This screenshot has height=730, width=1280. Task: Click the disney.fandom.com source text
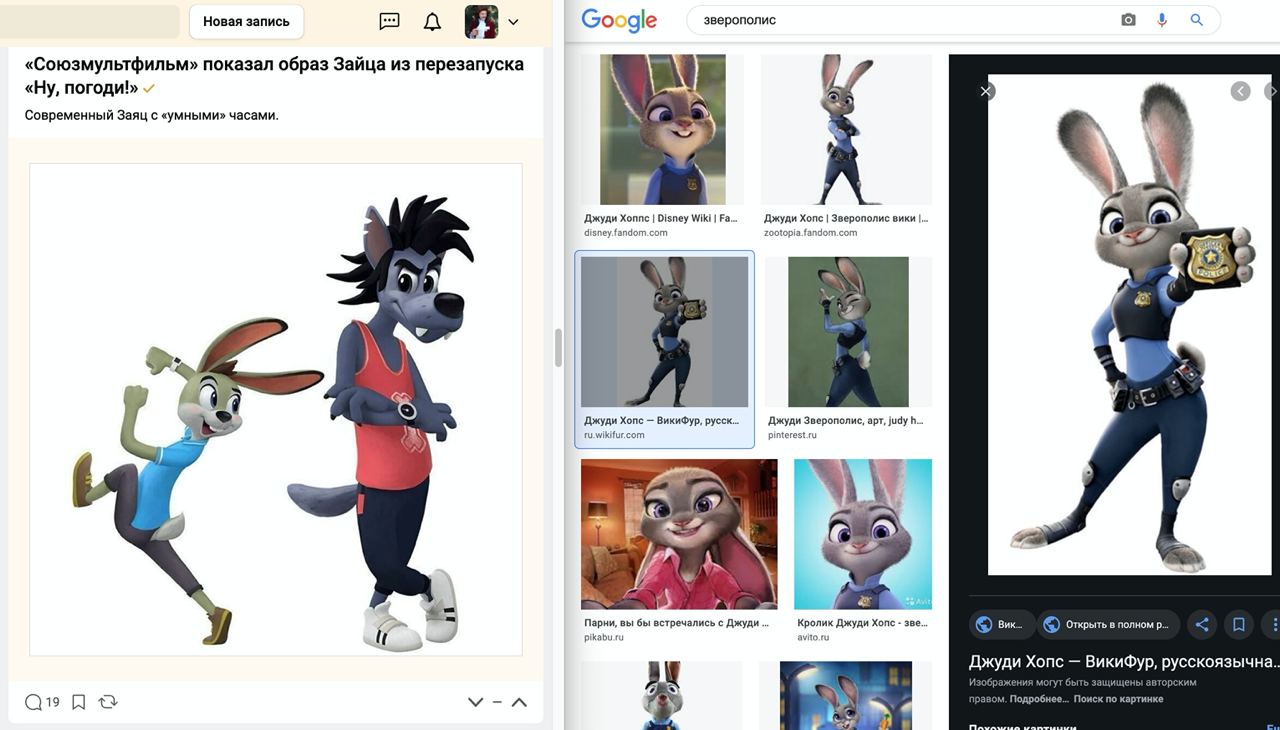click(626, 233)
